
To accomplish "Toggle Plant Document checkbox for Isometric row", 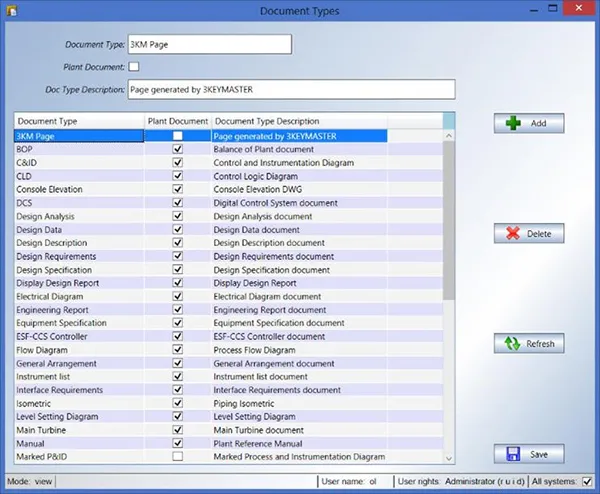I will pyautogui.click(x=178, y=403).
